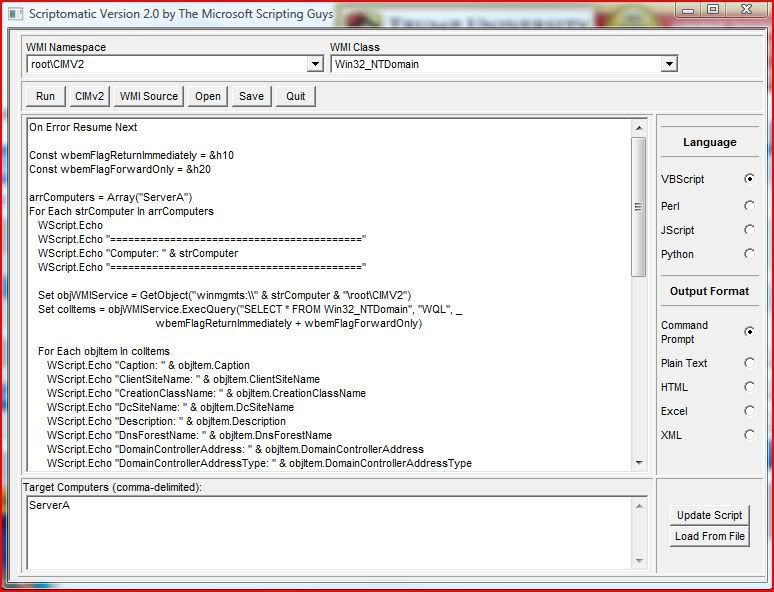
Task: Click the 'ClientSiteName: ' echo script line
Action: tap(183, 379)
